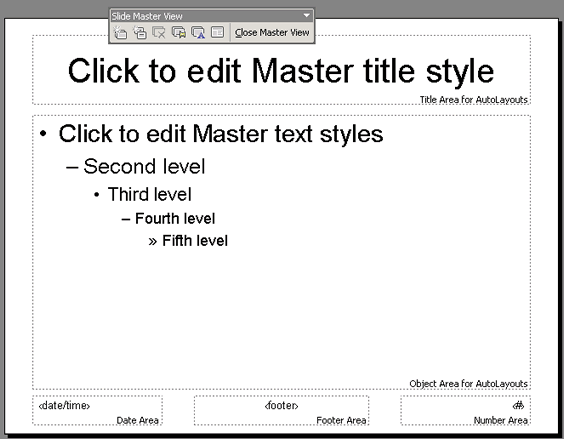
Task: Insert a new slide master
Action: click(x=120, y=33)
